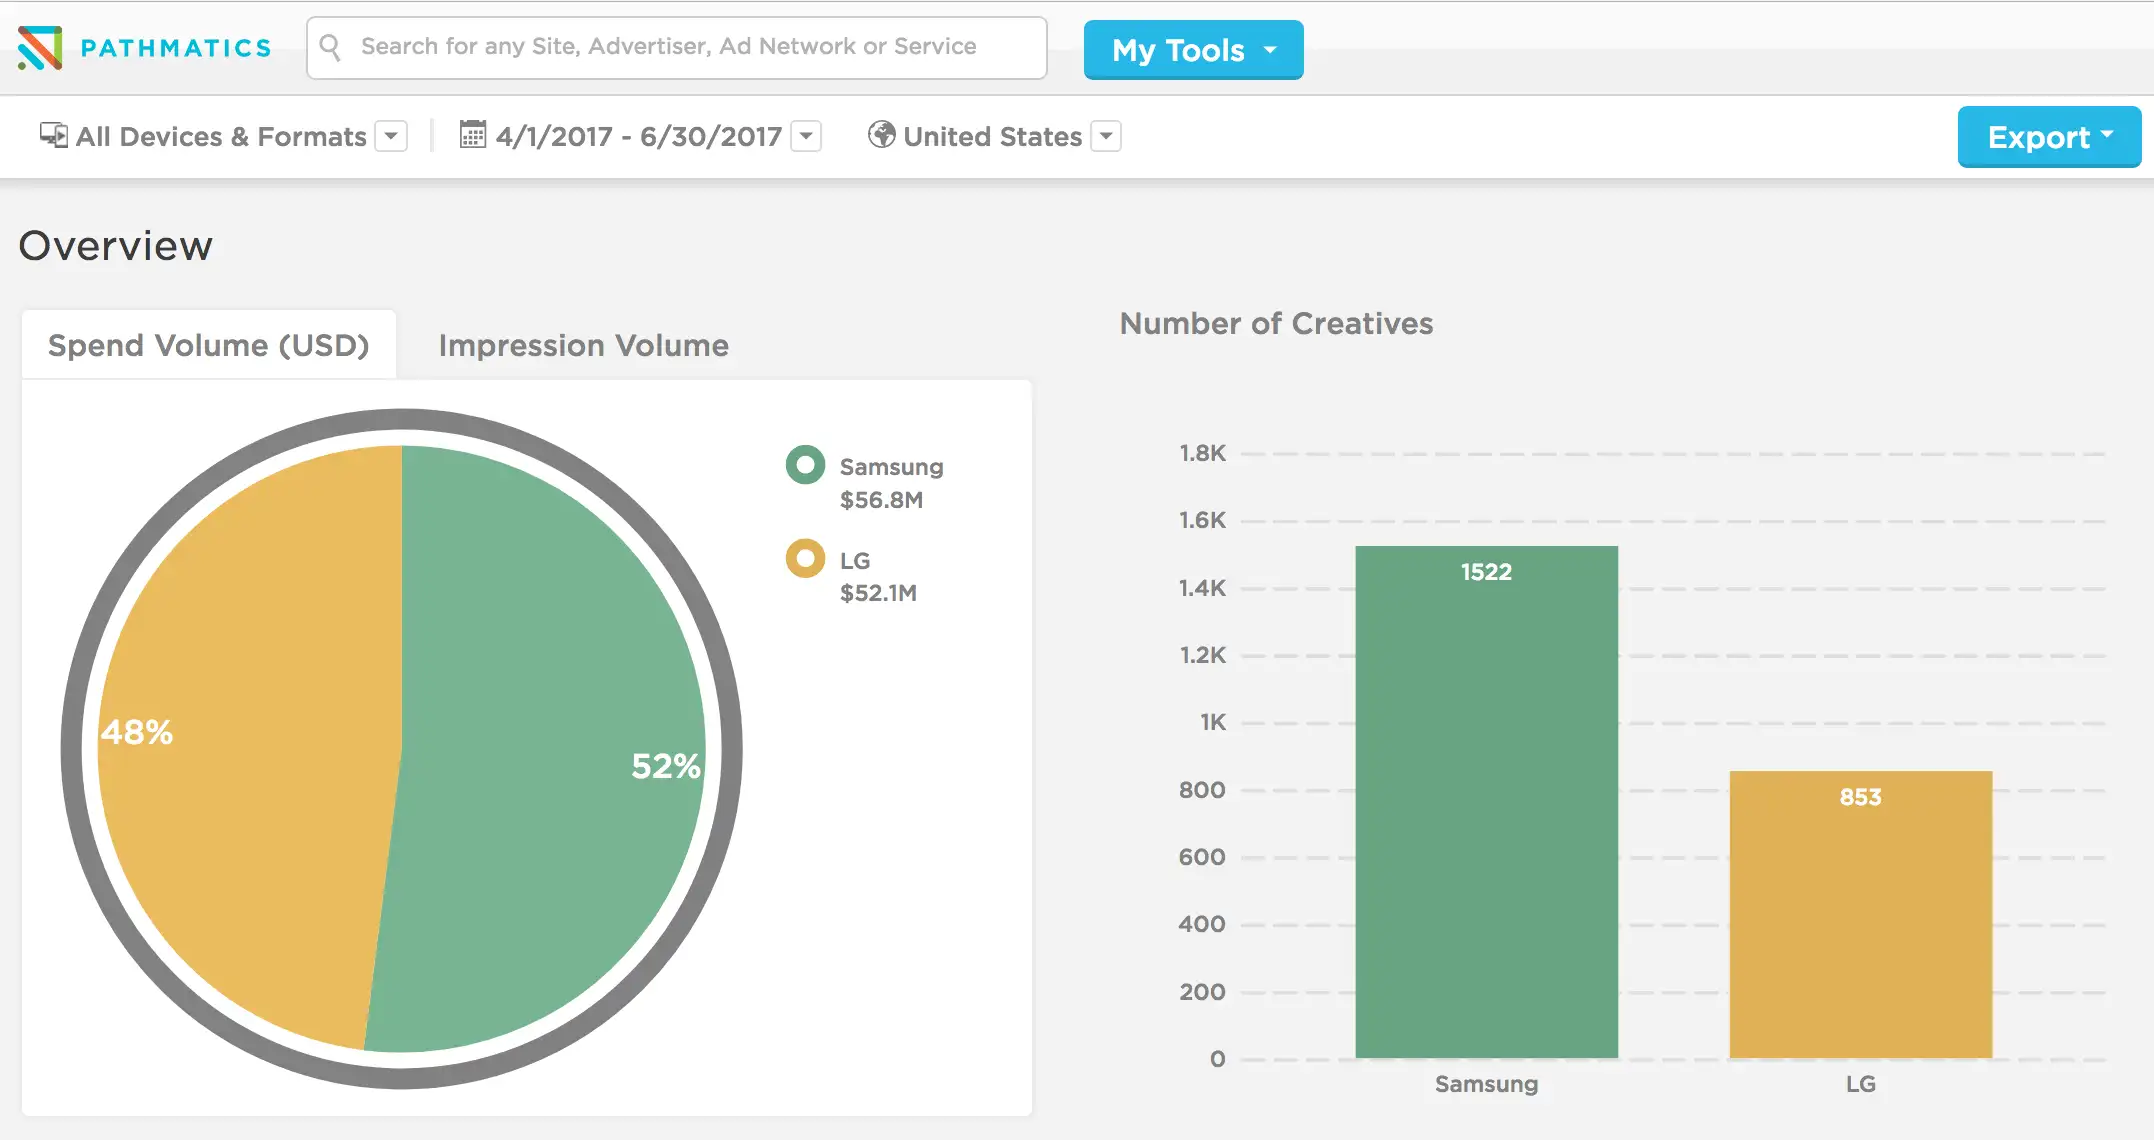
Task: Click the 4/1/2017 - 6/30/2017 date text
Action: [x=639, y=136]
